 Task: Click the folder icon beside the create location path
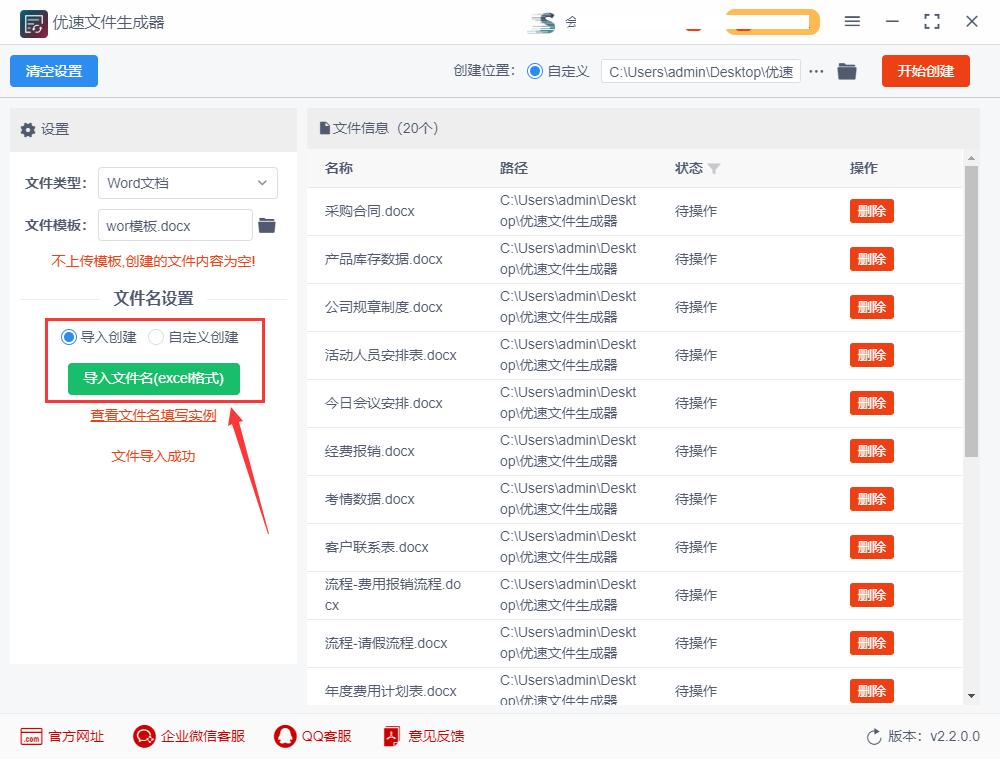846,71
